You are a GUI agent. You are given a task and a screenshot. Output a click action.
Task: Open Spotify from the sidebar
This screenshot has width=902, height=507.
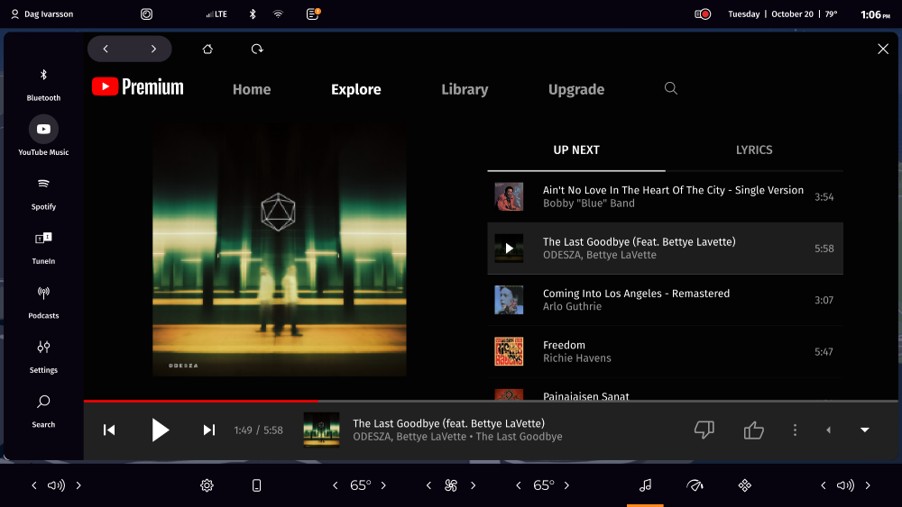click(x=43, y=192)
